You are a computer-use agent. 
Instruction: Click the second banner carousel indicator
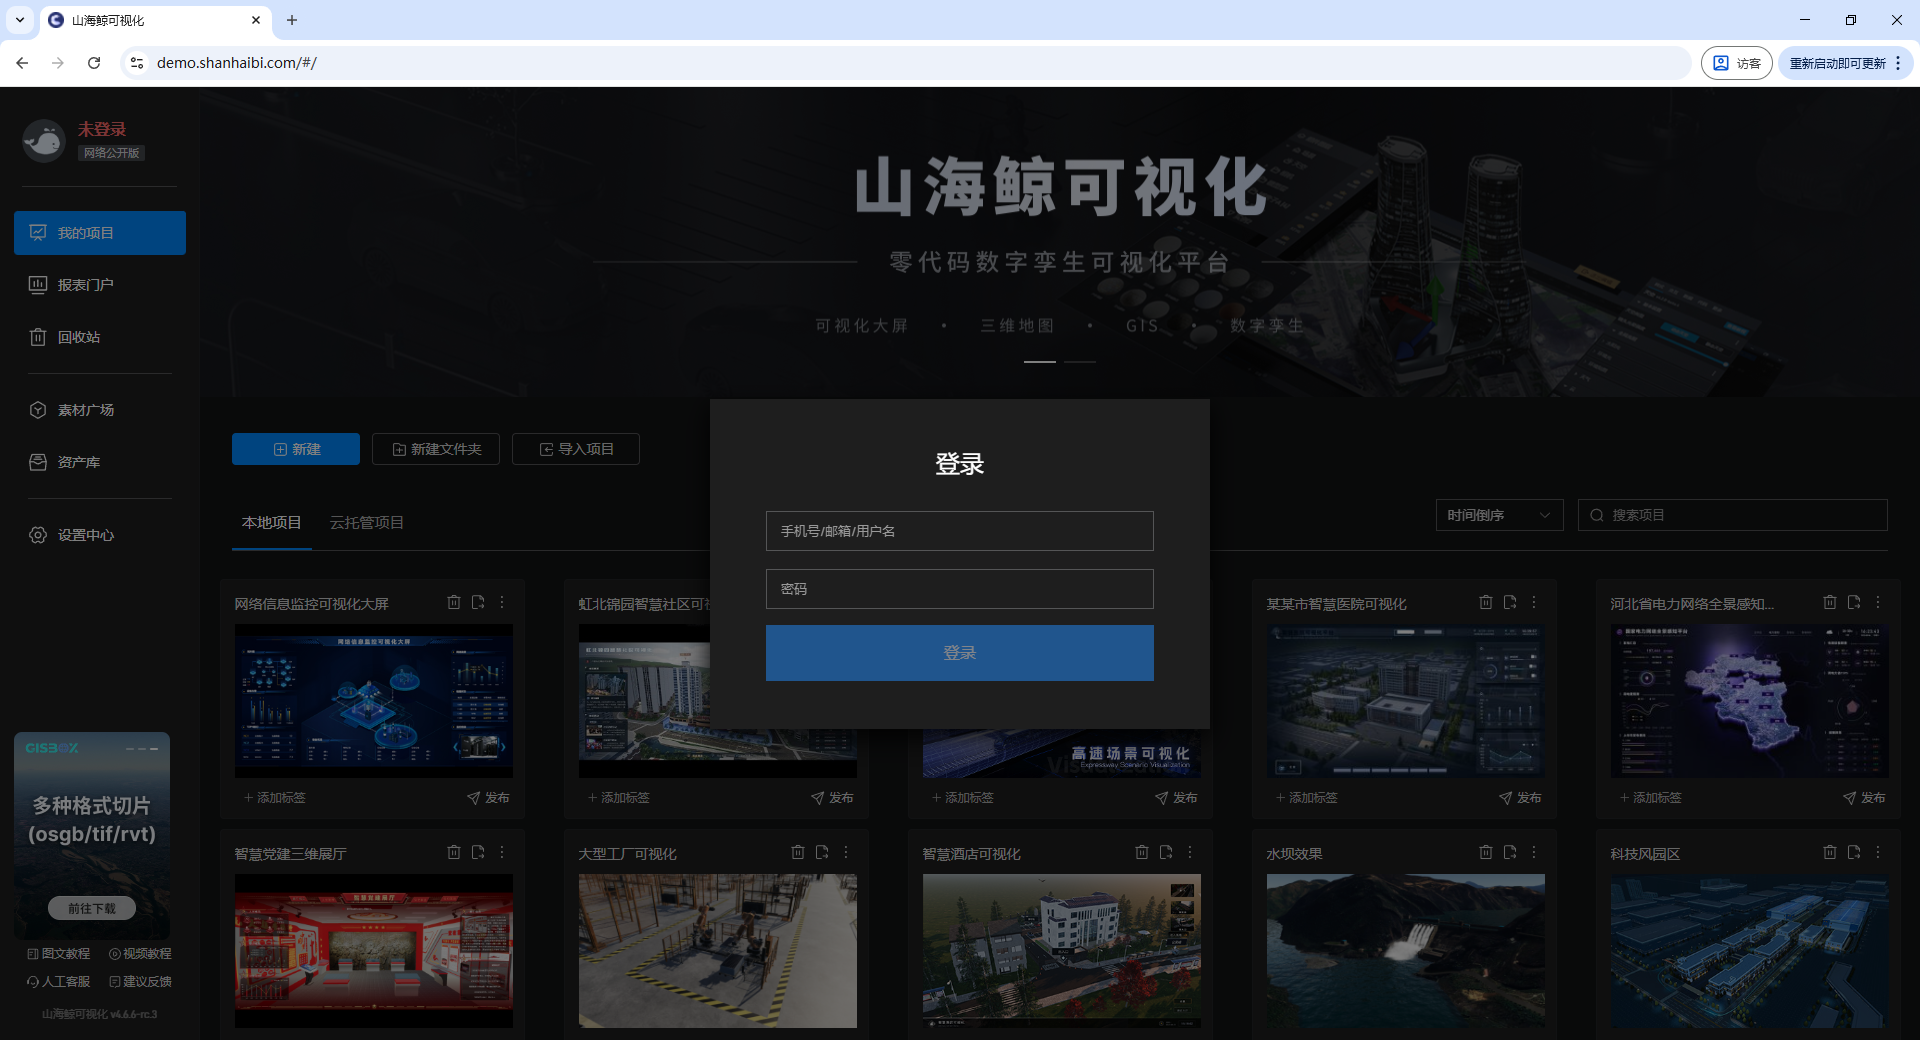click(1080, 361)
